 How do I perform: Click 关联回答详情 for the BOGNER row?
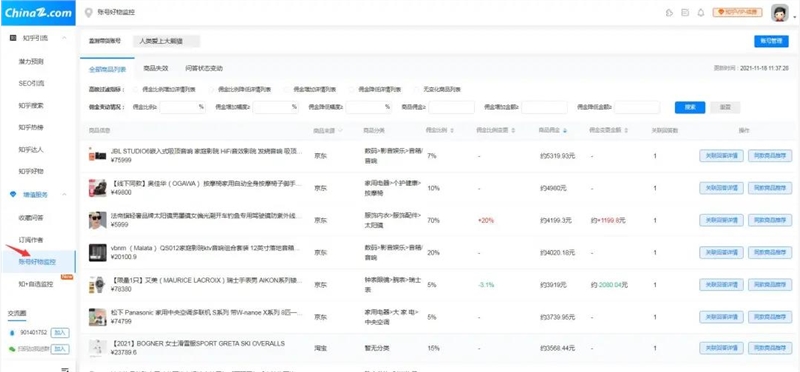721,349
